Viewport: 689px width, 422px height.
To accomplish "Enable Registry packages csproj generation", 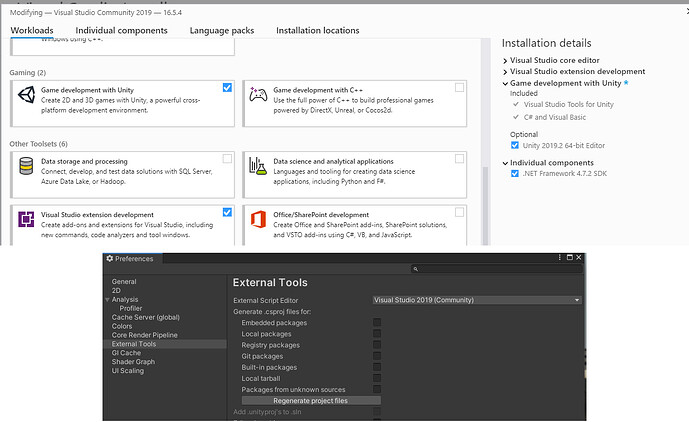I will click(377, 345).
